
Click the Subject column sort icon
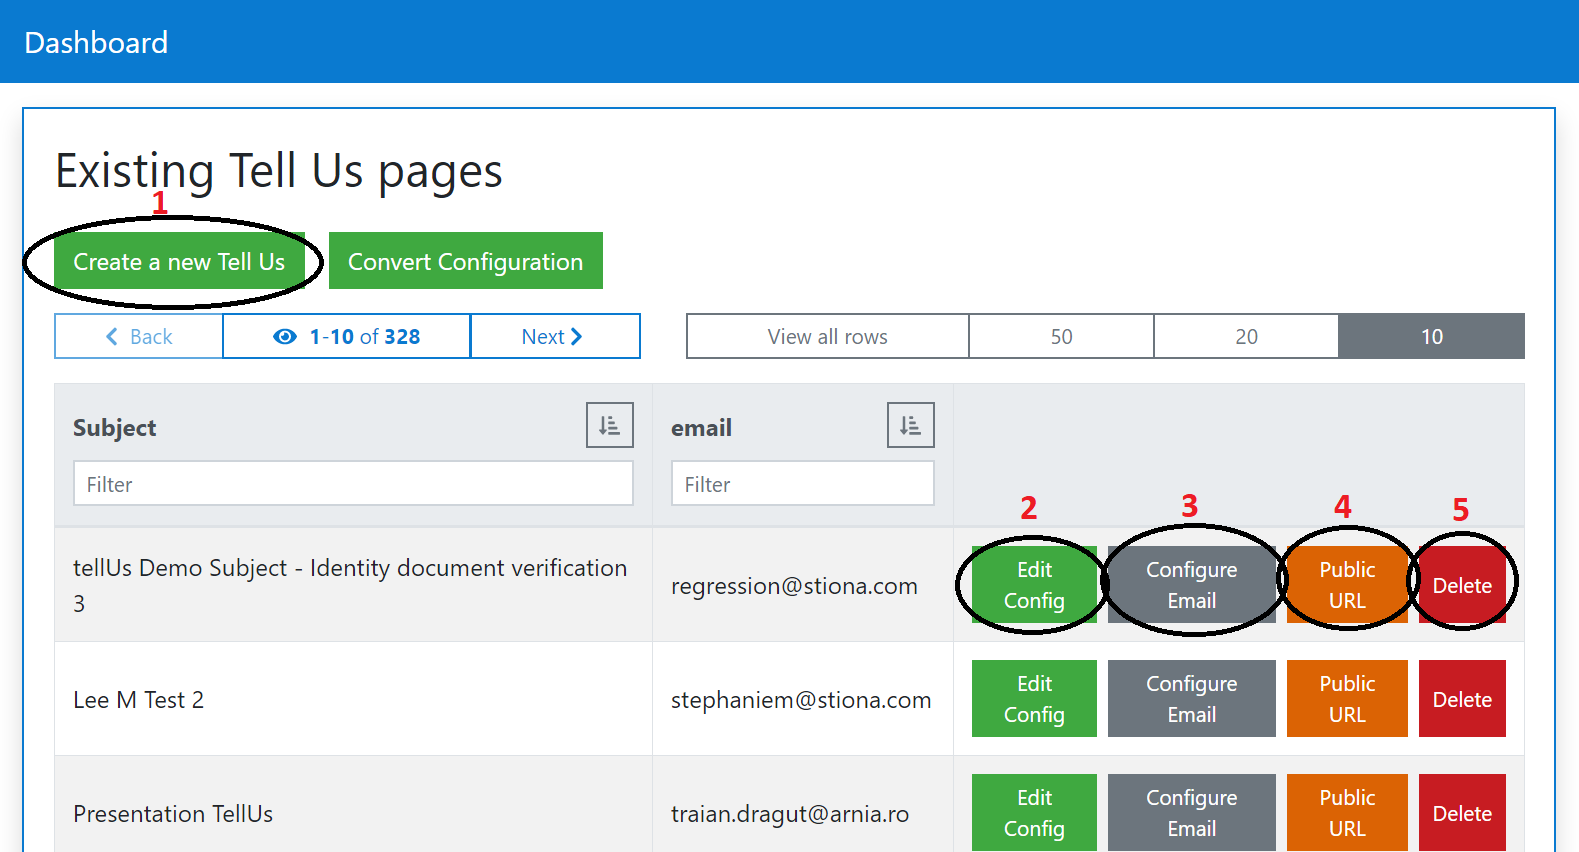click(609, 426)
